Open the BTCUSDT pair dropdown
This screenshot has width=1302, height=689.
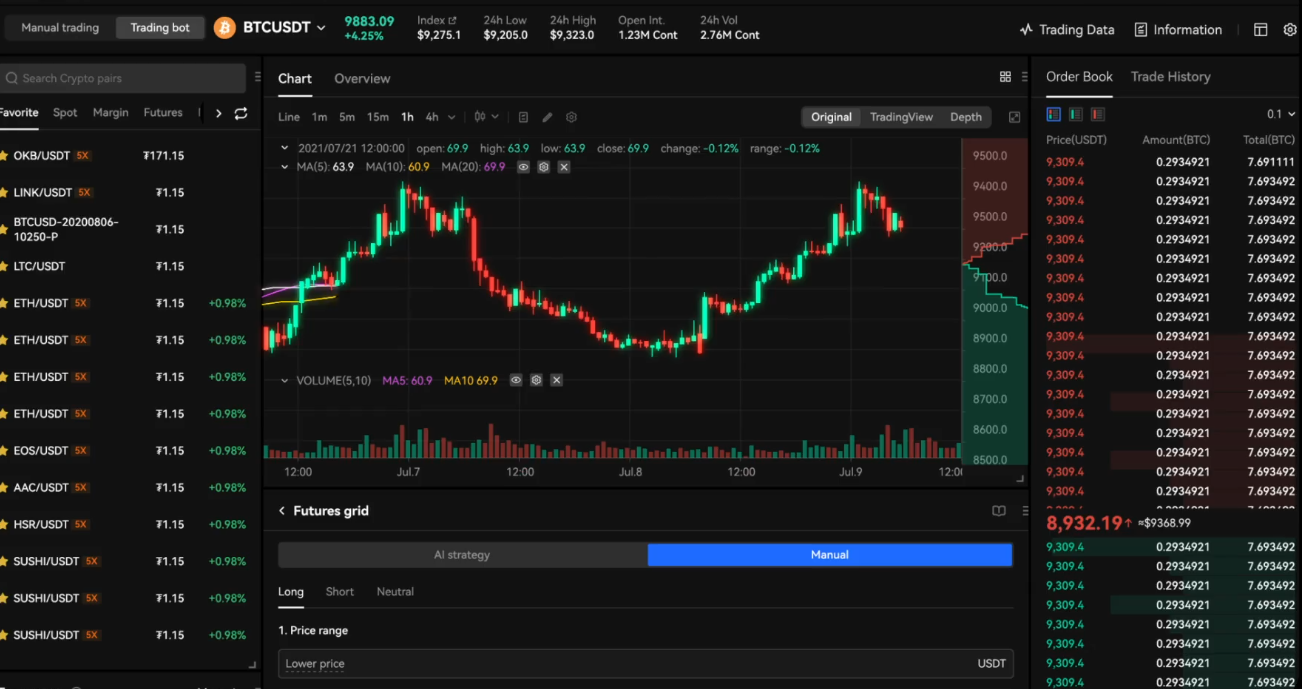pos(321,28)
